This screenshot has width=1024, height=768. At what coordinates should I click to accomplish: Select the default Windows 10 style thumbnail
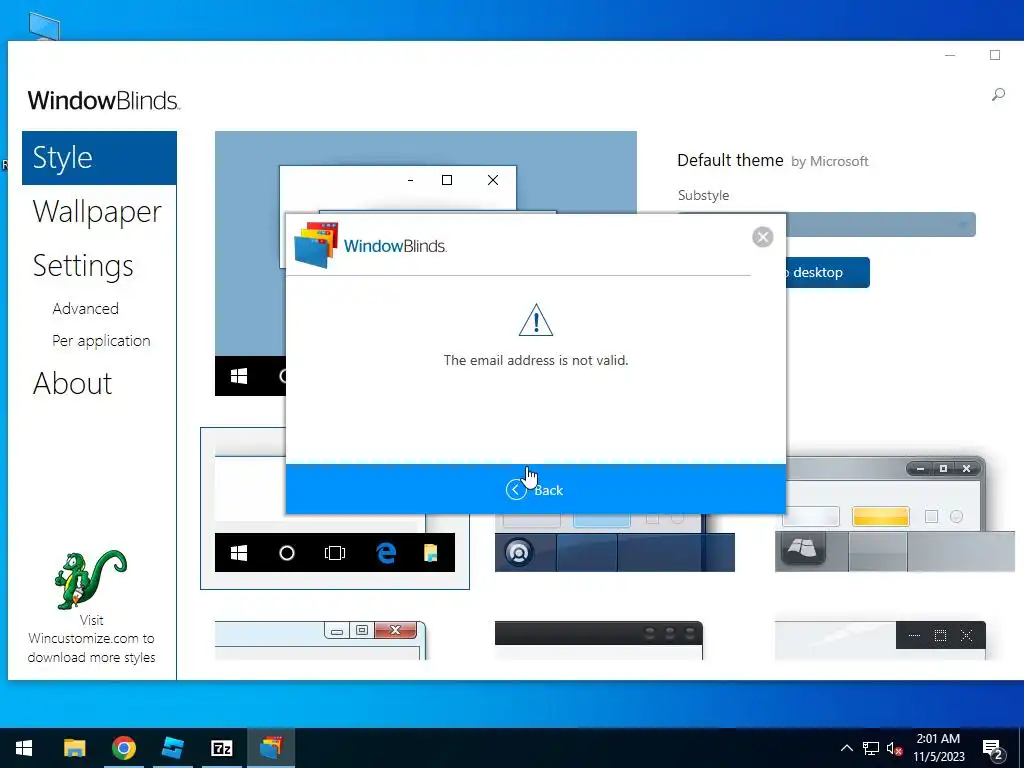tap(334, 508)
